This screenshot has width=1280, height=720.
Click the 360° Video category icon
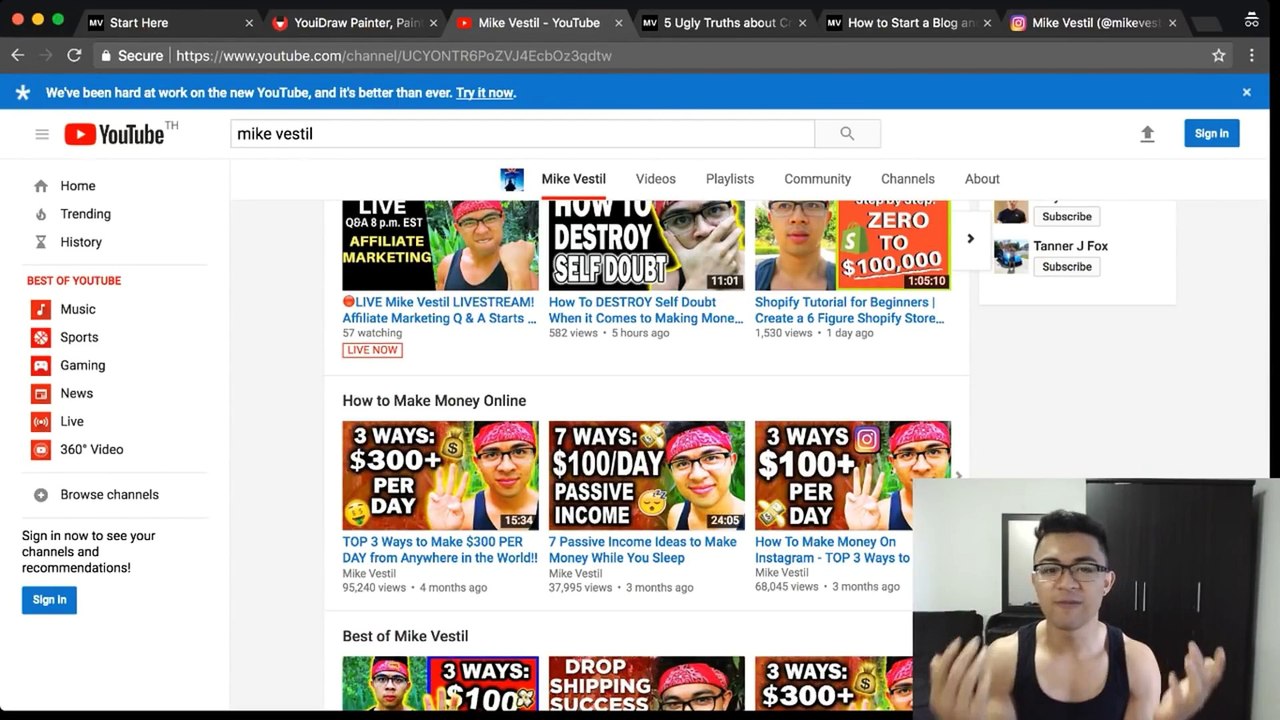(x=41, y=450)
